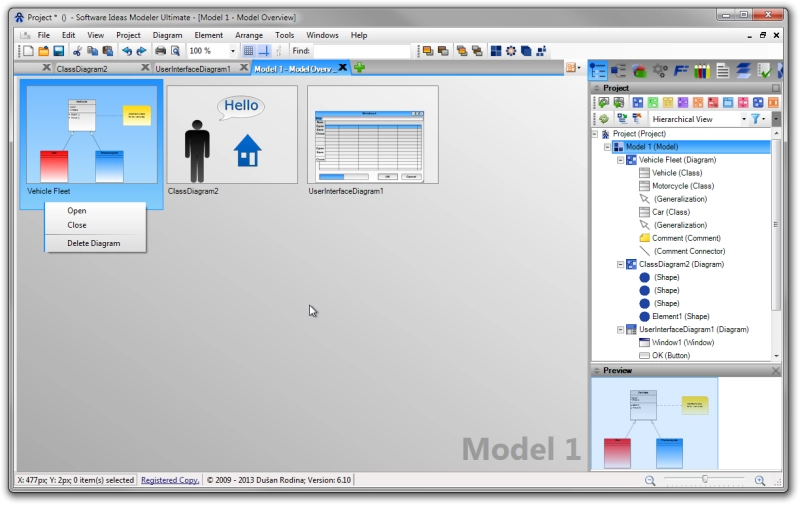Click the collapse all tree icon

(637, 119)
